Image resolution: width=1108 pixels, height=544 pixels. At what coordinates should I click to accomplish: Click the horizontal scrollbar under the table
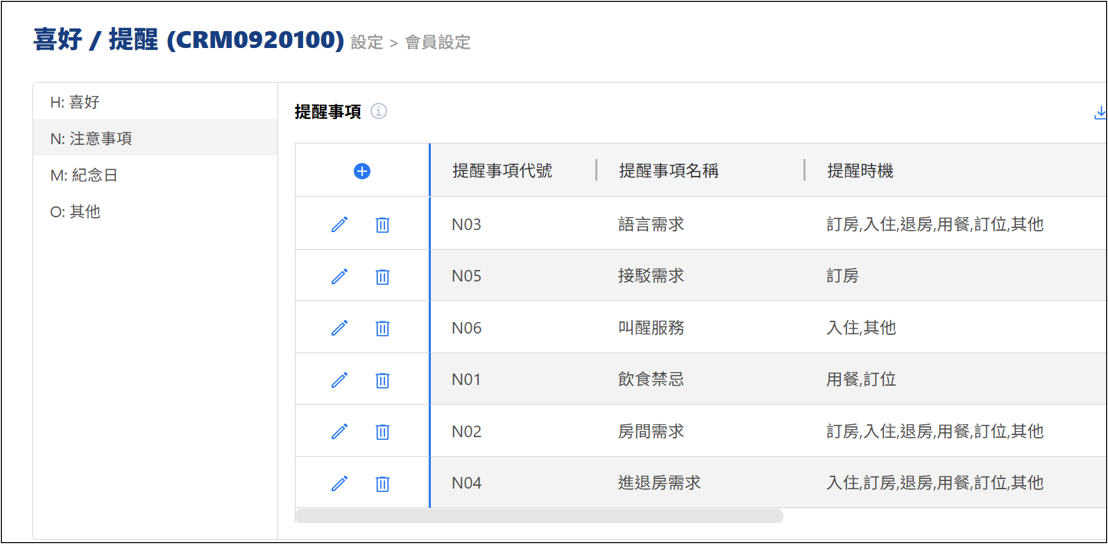(540, 516)
